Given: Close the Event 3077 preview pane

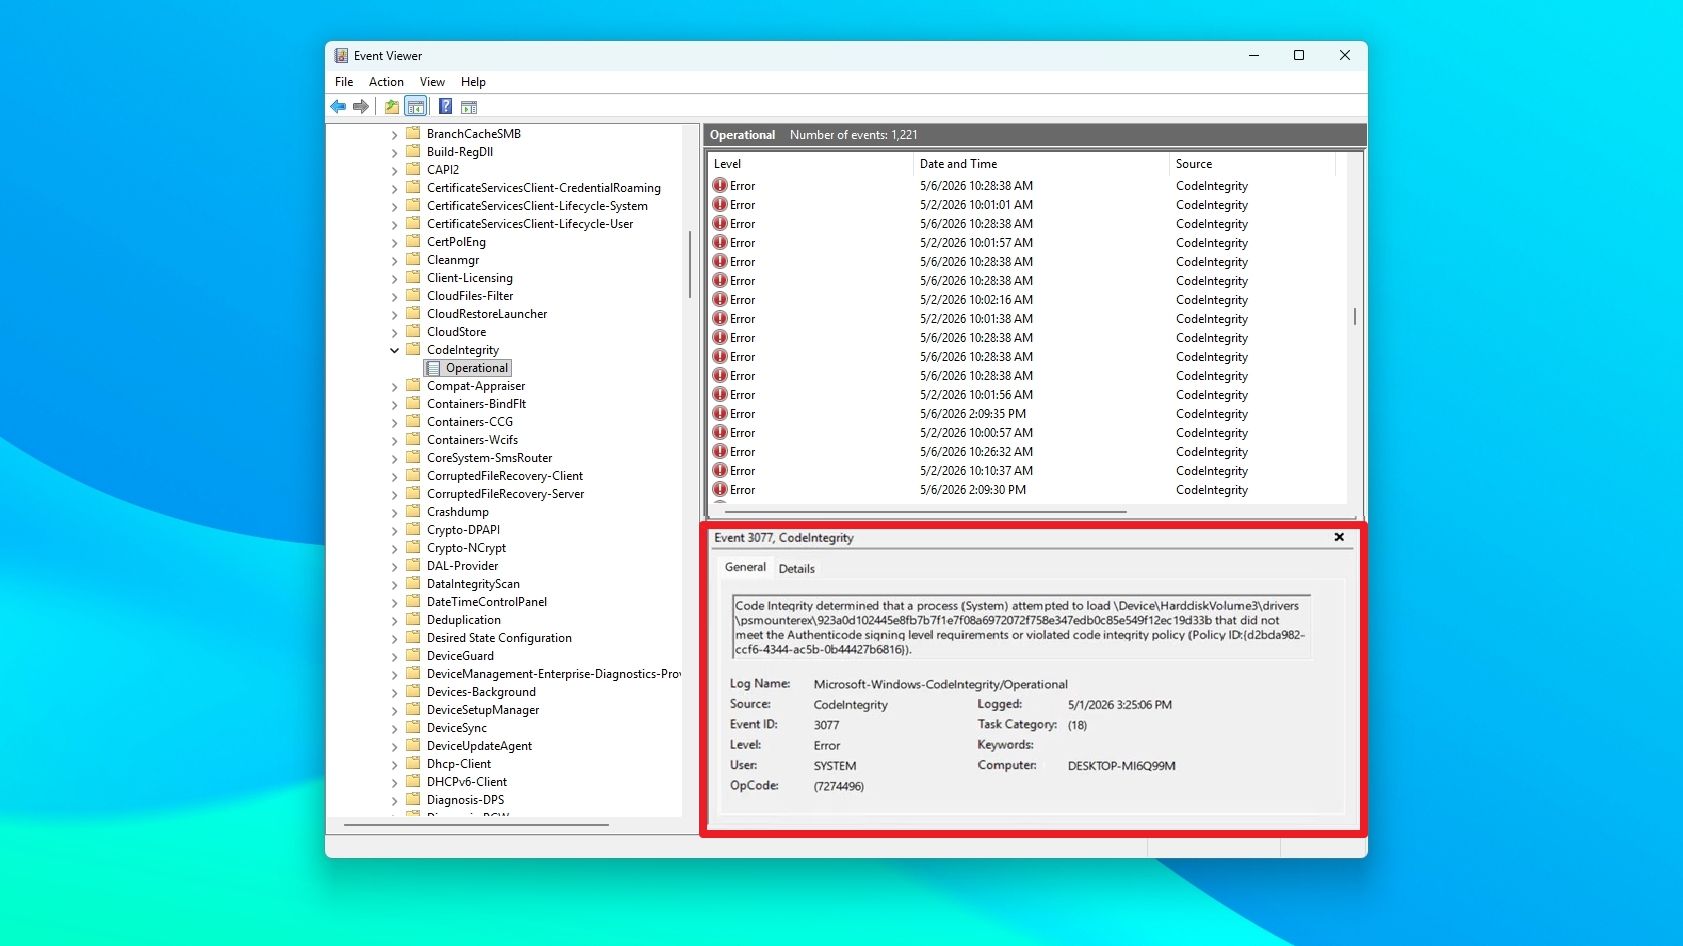Looking at the screenshot, I should coord(1339,537).
